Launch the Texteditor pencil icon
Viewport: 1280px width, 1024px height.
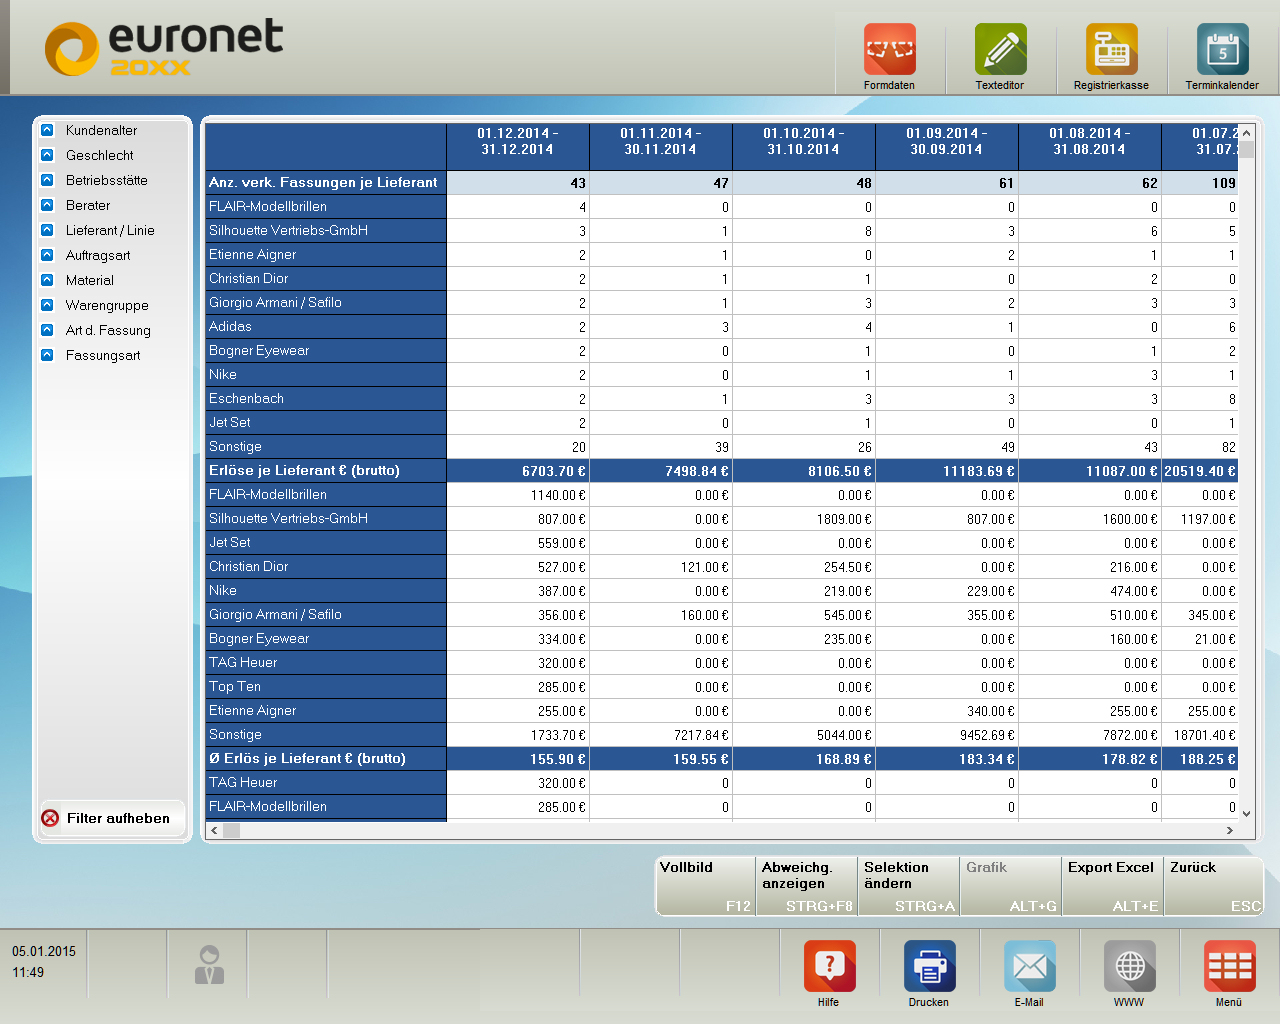tap(1000, 50)
